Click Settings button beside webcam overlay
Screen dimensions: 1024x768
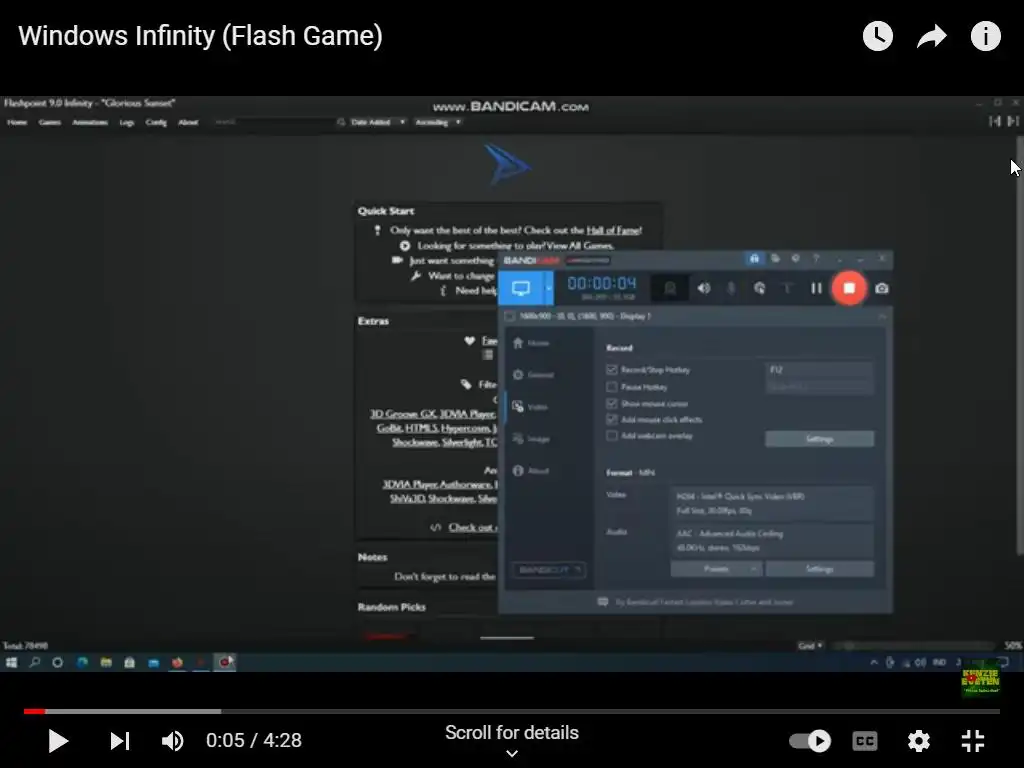click(x=819, y=439)
